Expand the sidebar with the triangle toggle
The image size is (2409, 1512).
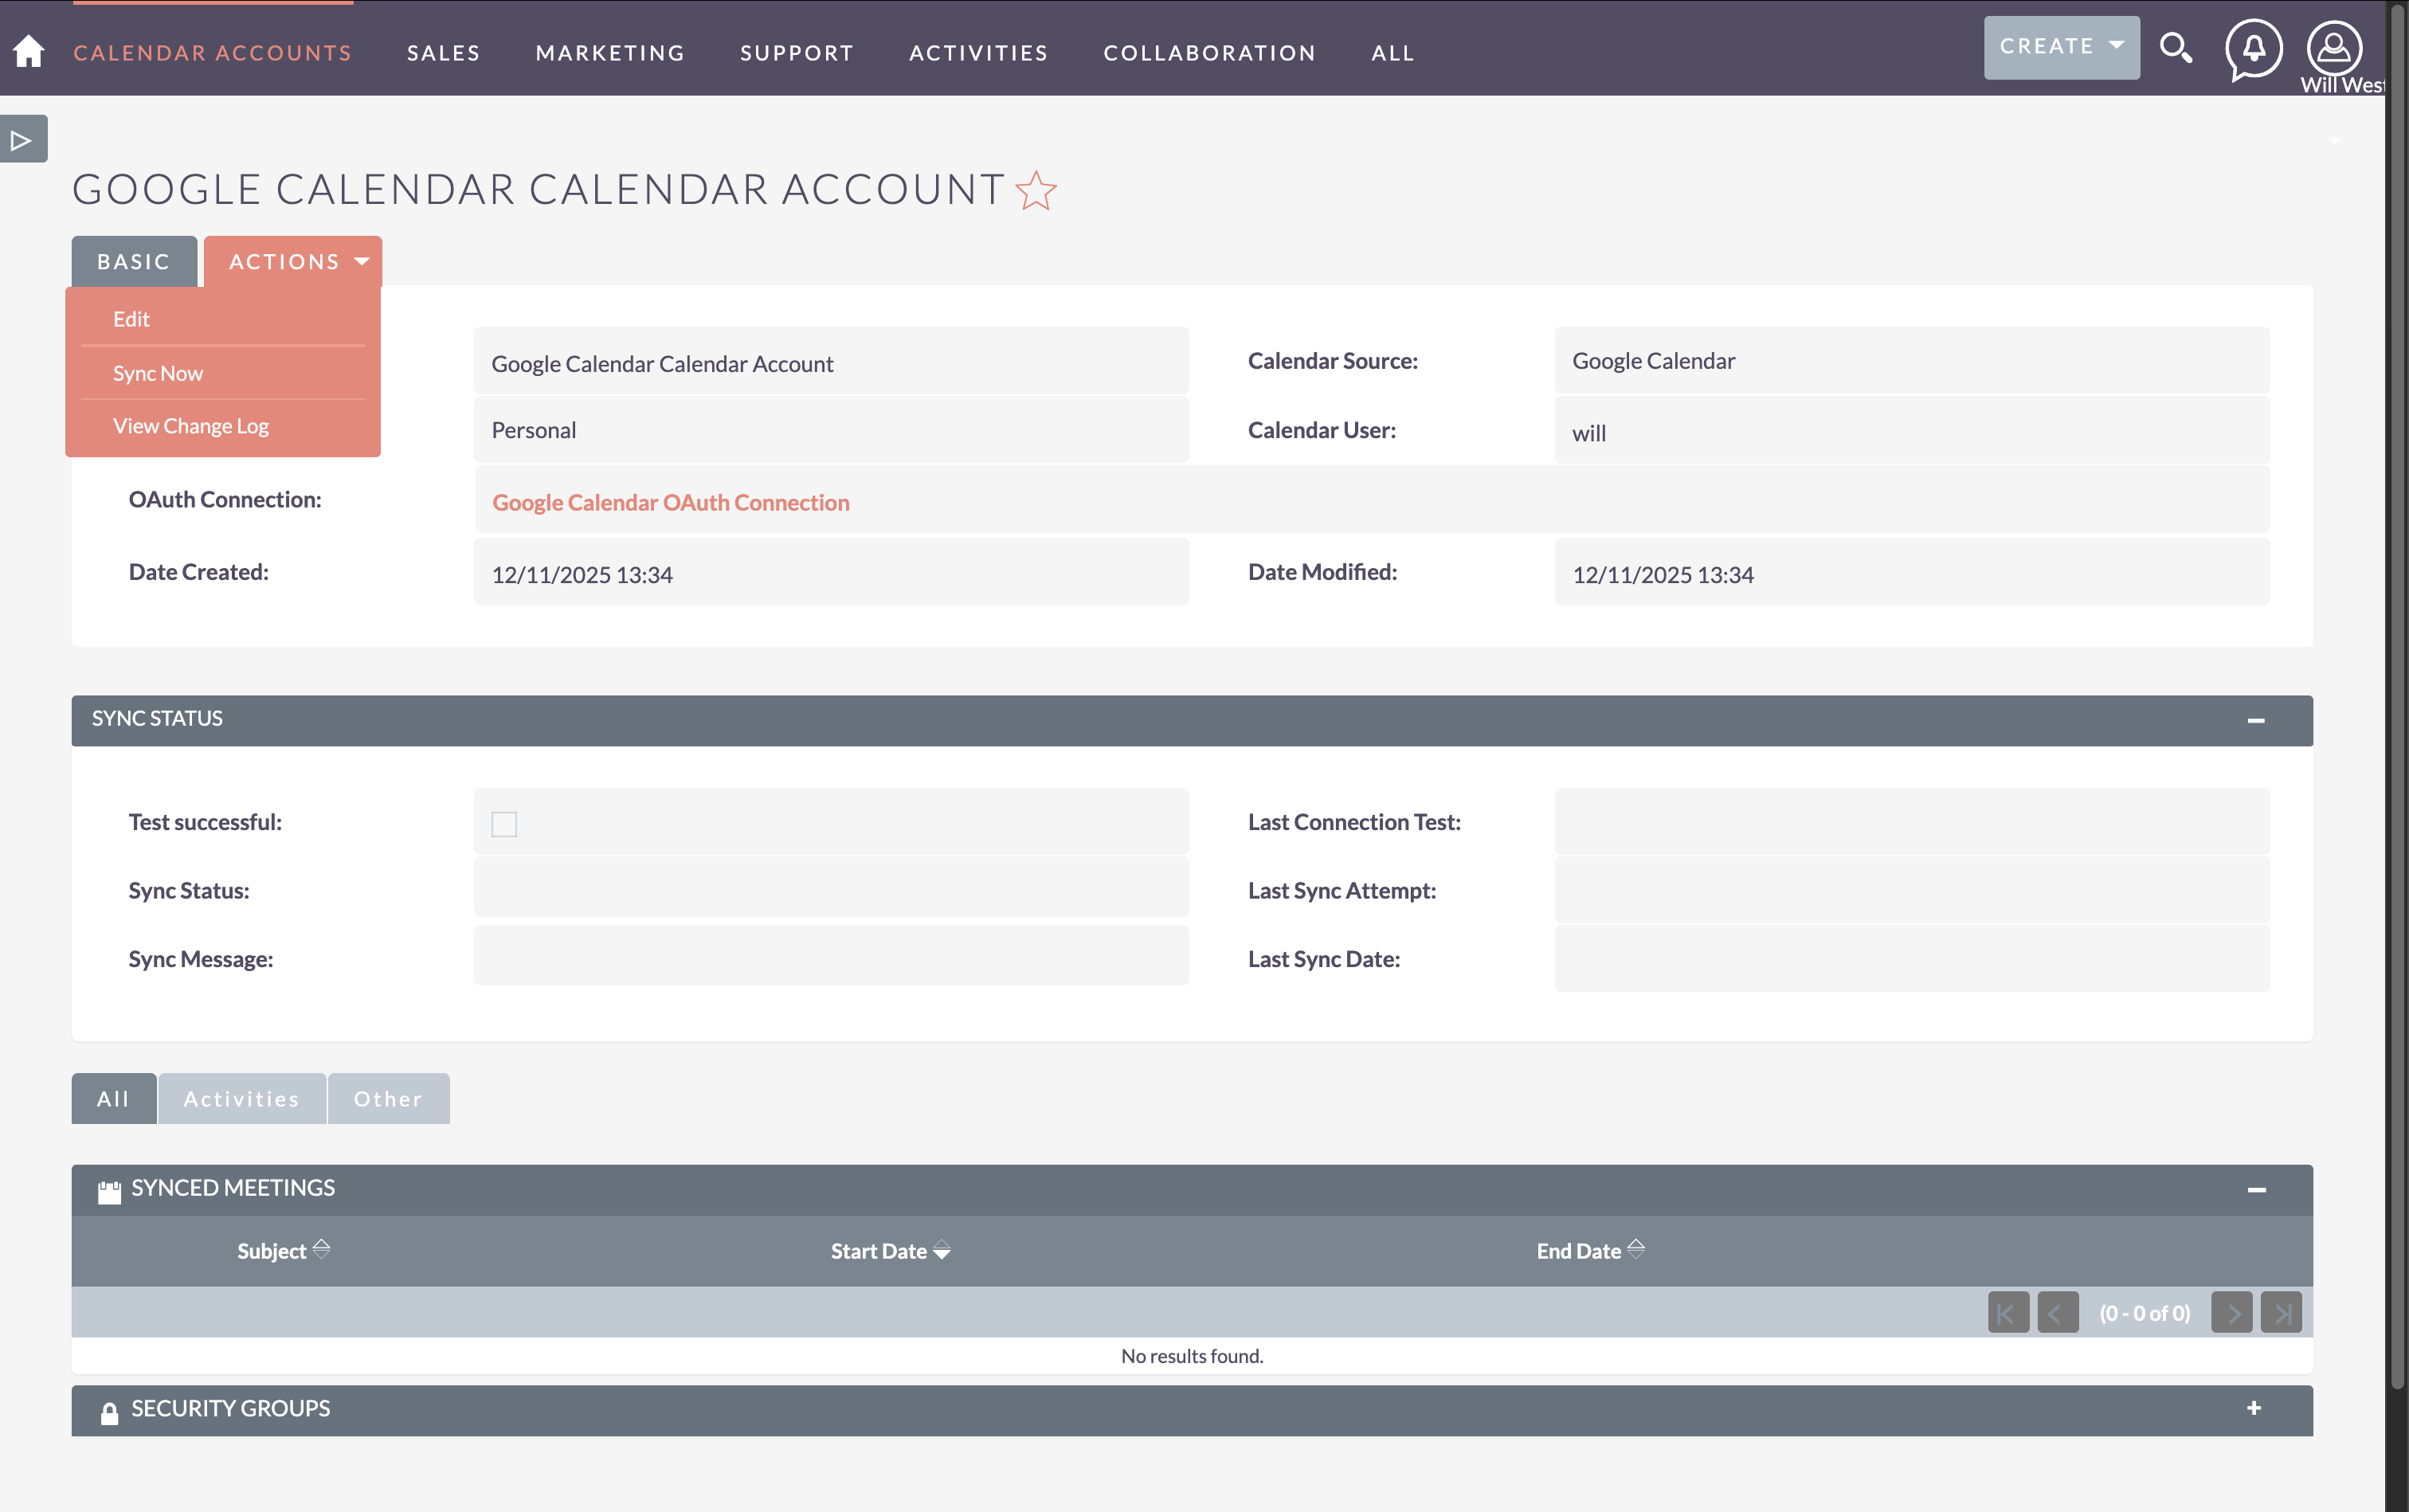coord(22,140)
